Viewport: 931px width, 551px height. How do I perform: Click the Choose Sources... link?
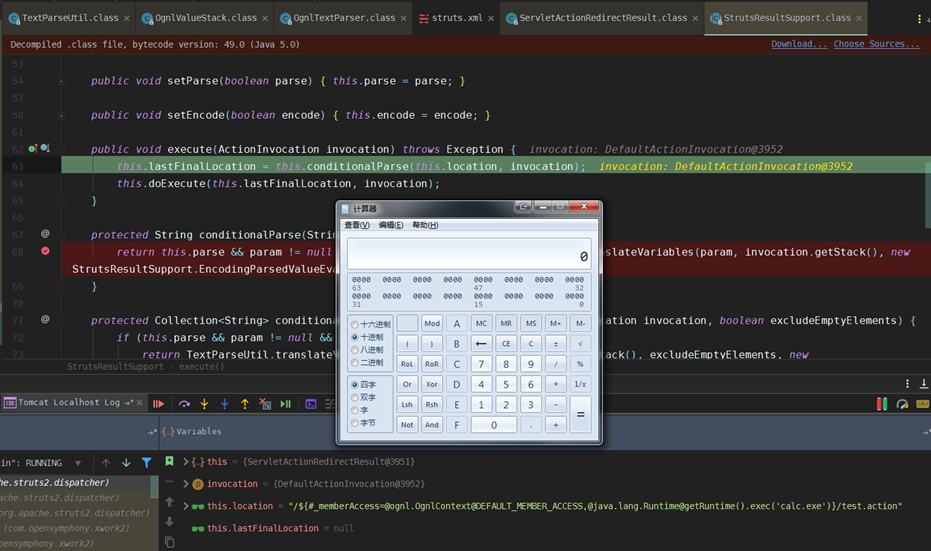coord(876,44)
